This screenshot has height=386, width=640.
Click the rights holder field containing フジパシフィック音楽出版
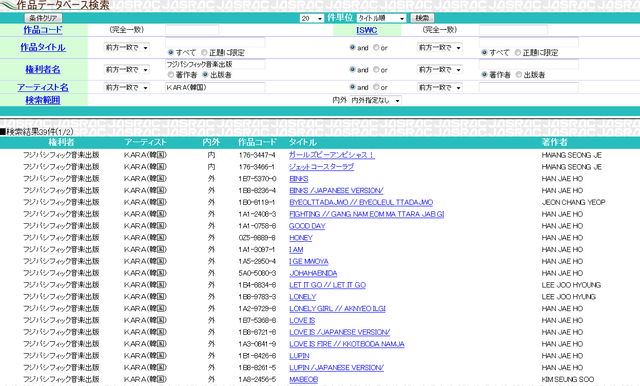[x=215, y=64]
